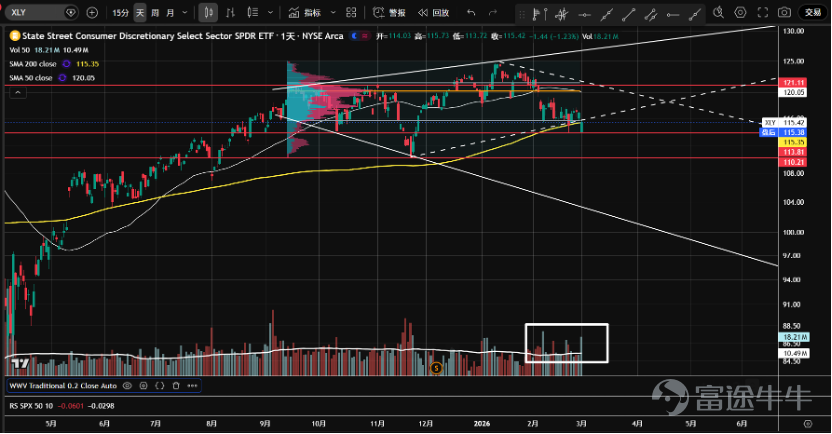Select the parallel channel tool icon
Image resolution: width=832 pixels, height=434 pixels.
pyautogui.click(x=651, y=14)
